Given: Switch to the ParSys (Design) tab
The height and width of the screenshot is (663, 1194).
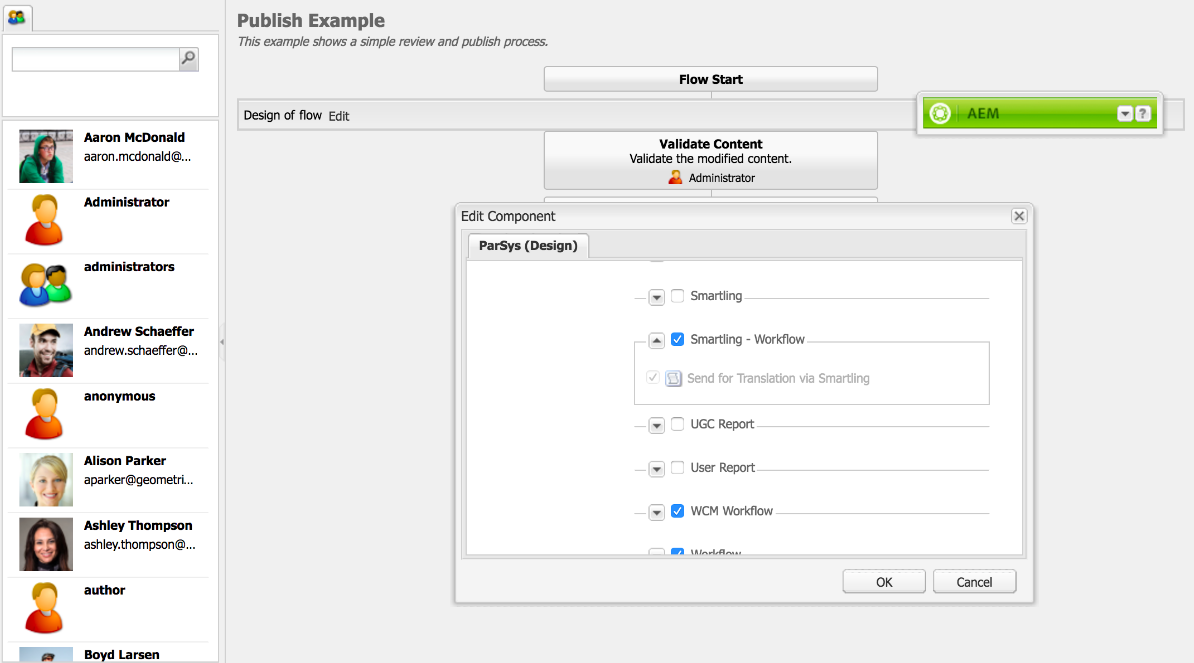Looking at the screenshot, I should tap(528, 245).
